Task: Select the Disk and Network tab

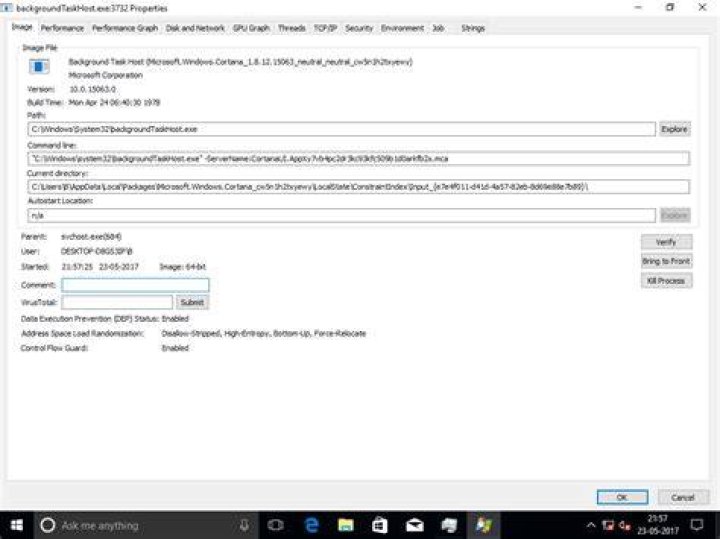Action: click(x=195, y=28)
